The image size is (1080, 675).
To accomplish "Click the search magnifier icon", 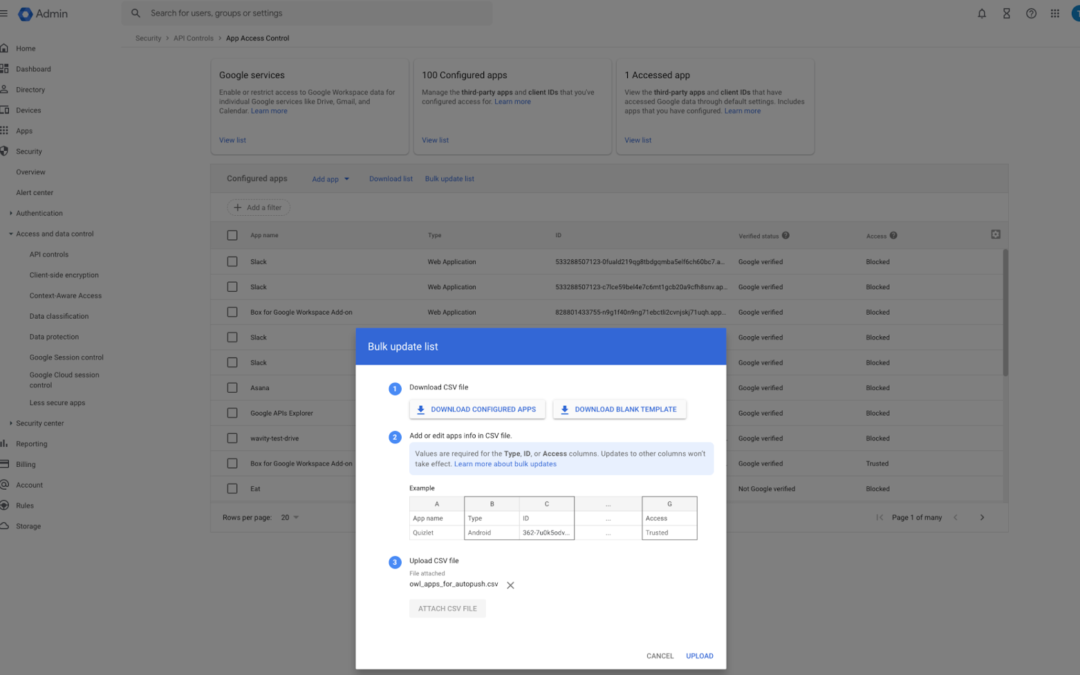I will pyautogui.click(x=136, y=13).
